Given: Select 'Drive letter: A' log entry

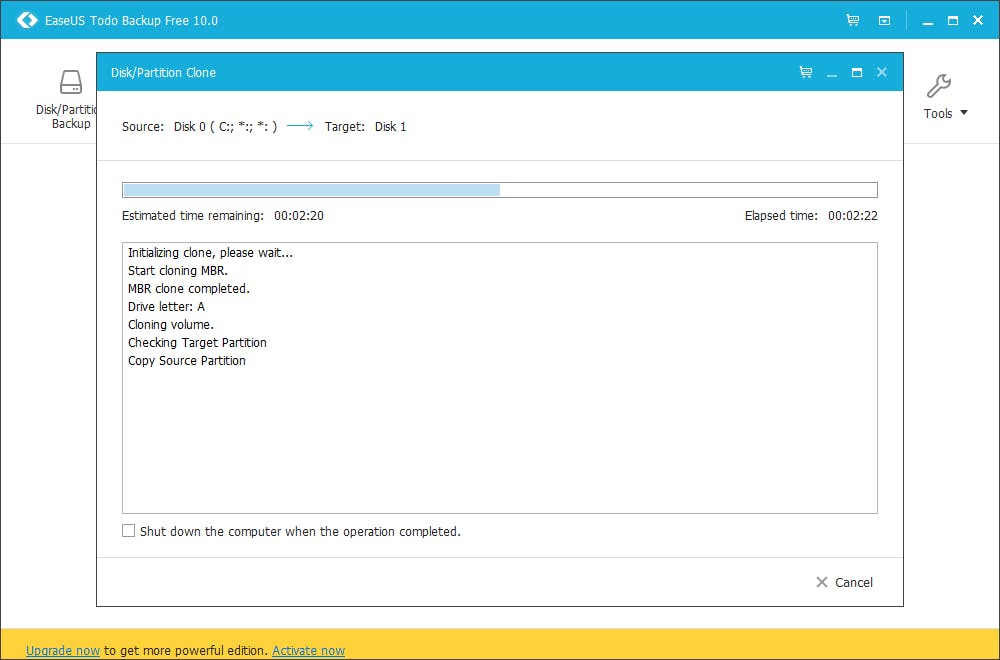Looking at the screenshot, I should click(x=166, y=306).
